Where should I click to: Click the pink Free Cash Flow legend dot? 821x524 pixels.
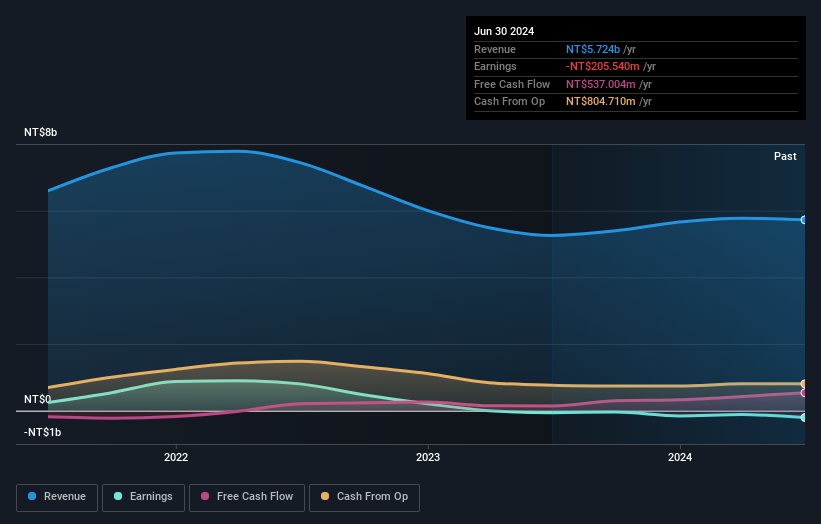[205, 496]
